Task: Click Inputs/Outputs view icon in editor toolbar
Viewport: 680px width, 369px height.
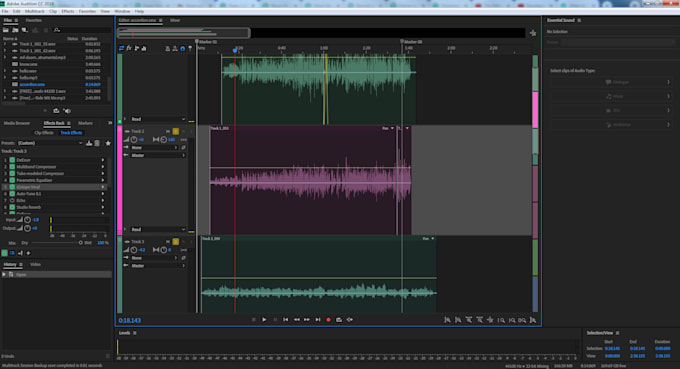Action: pos(121,48)
